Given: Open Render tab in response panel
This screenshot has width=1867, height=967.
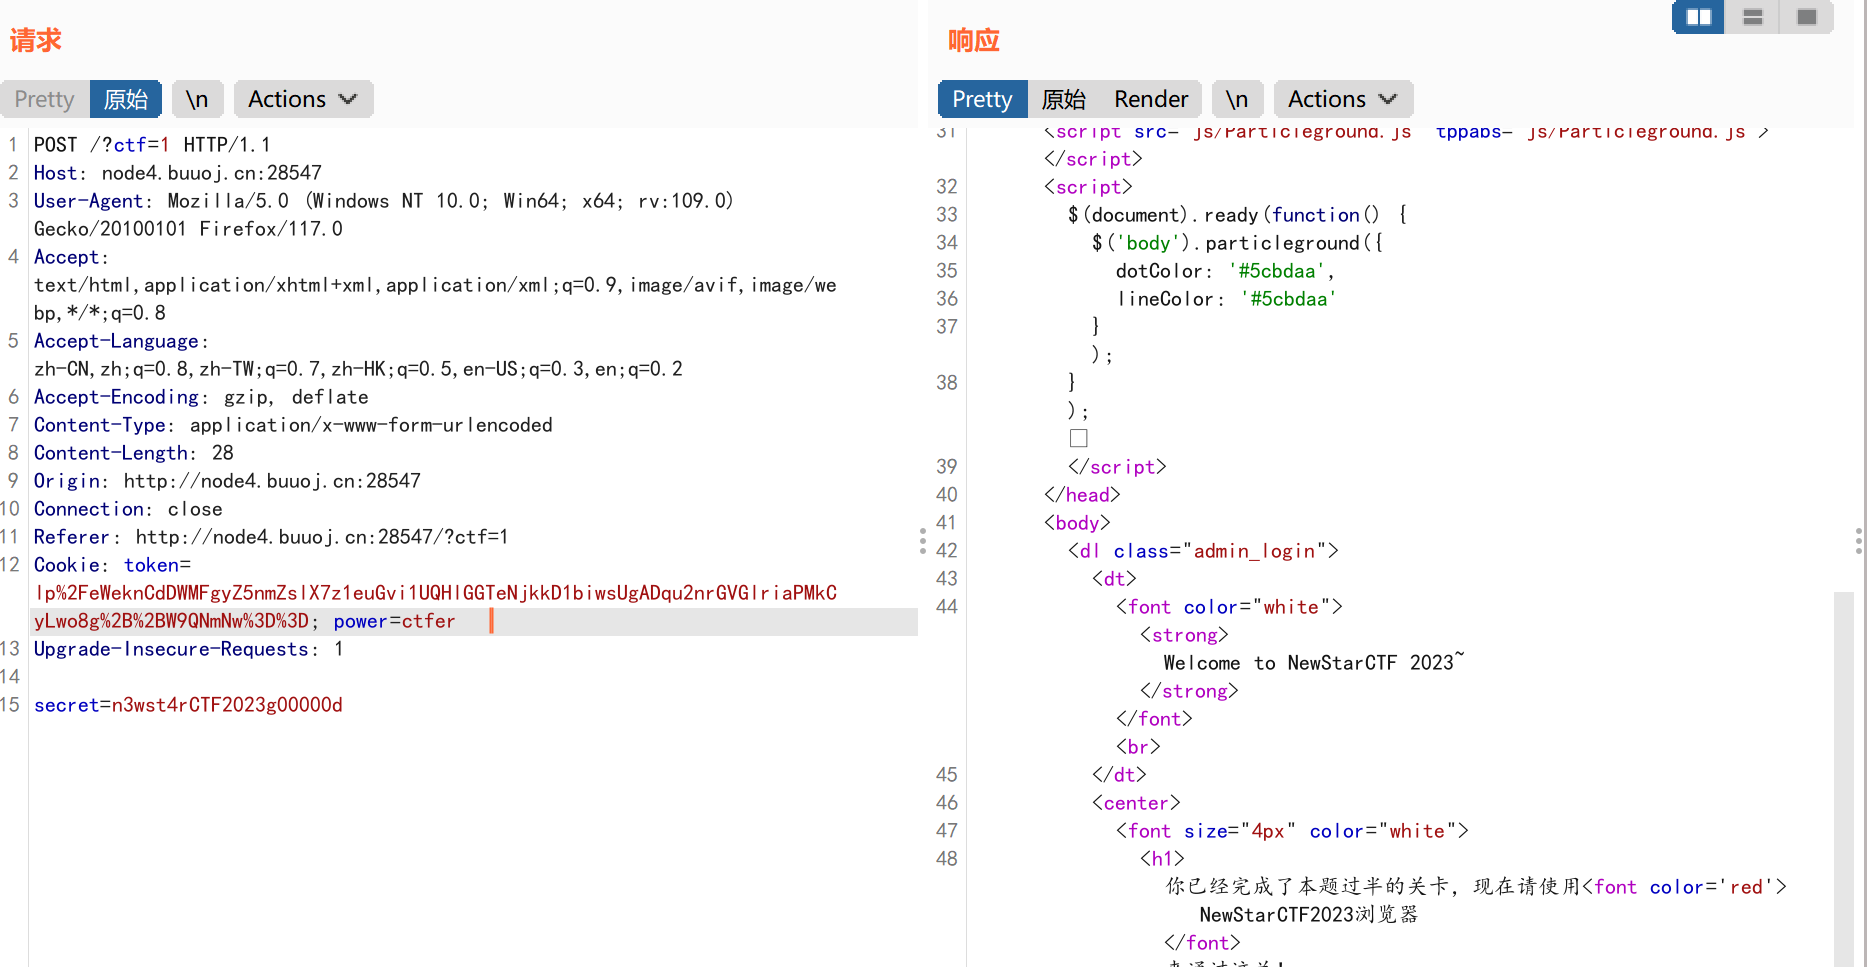Looking at the screenshot, I should click(1151, 99).
